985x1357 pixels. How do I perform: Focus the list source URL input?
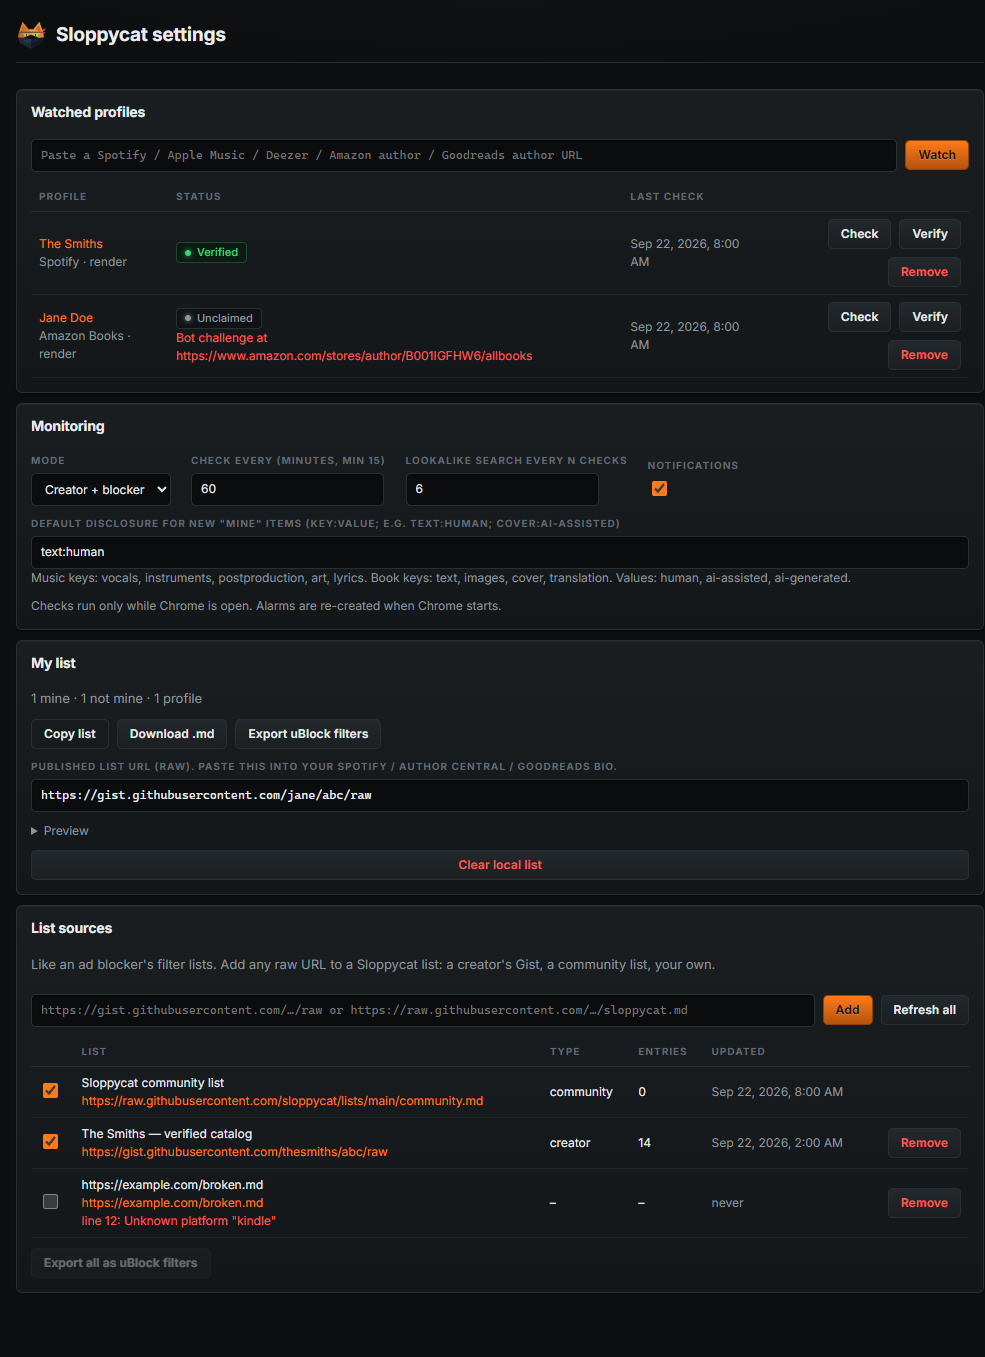(x=423, y=1010)
